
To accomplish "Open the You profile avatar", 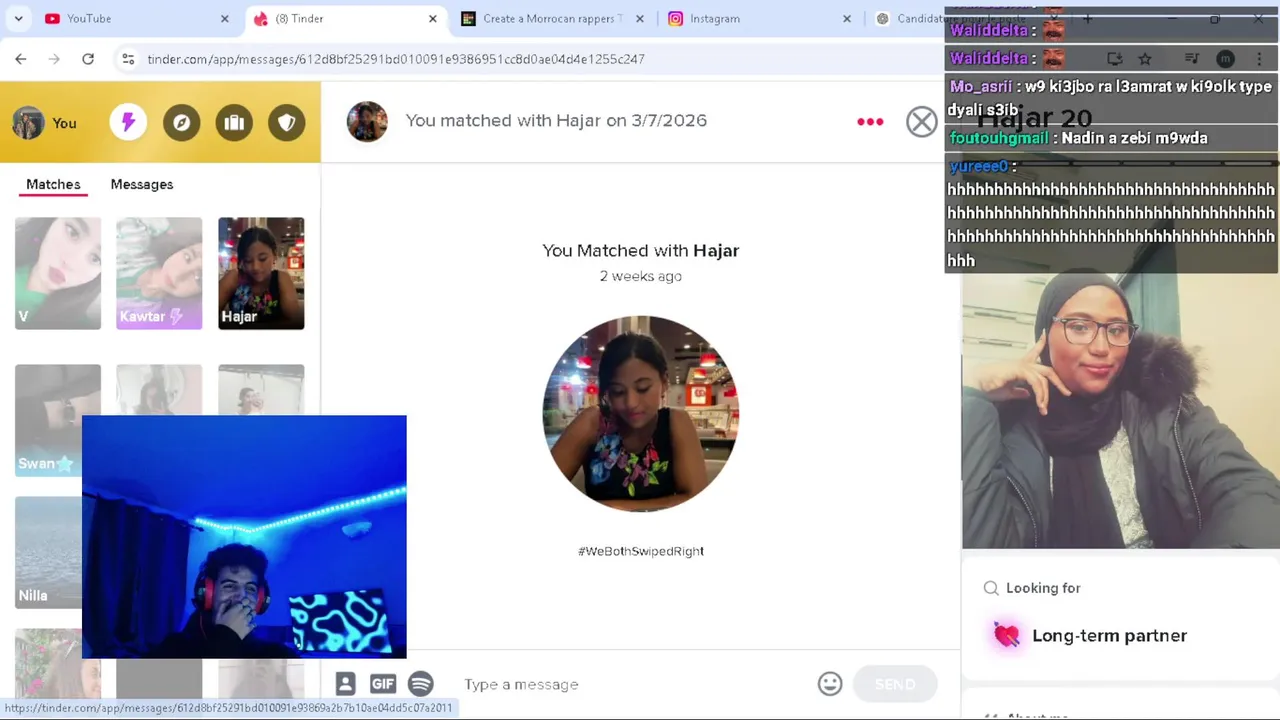I will click(x=29, y=123).
